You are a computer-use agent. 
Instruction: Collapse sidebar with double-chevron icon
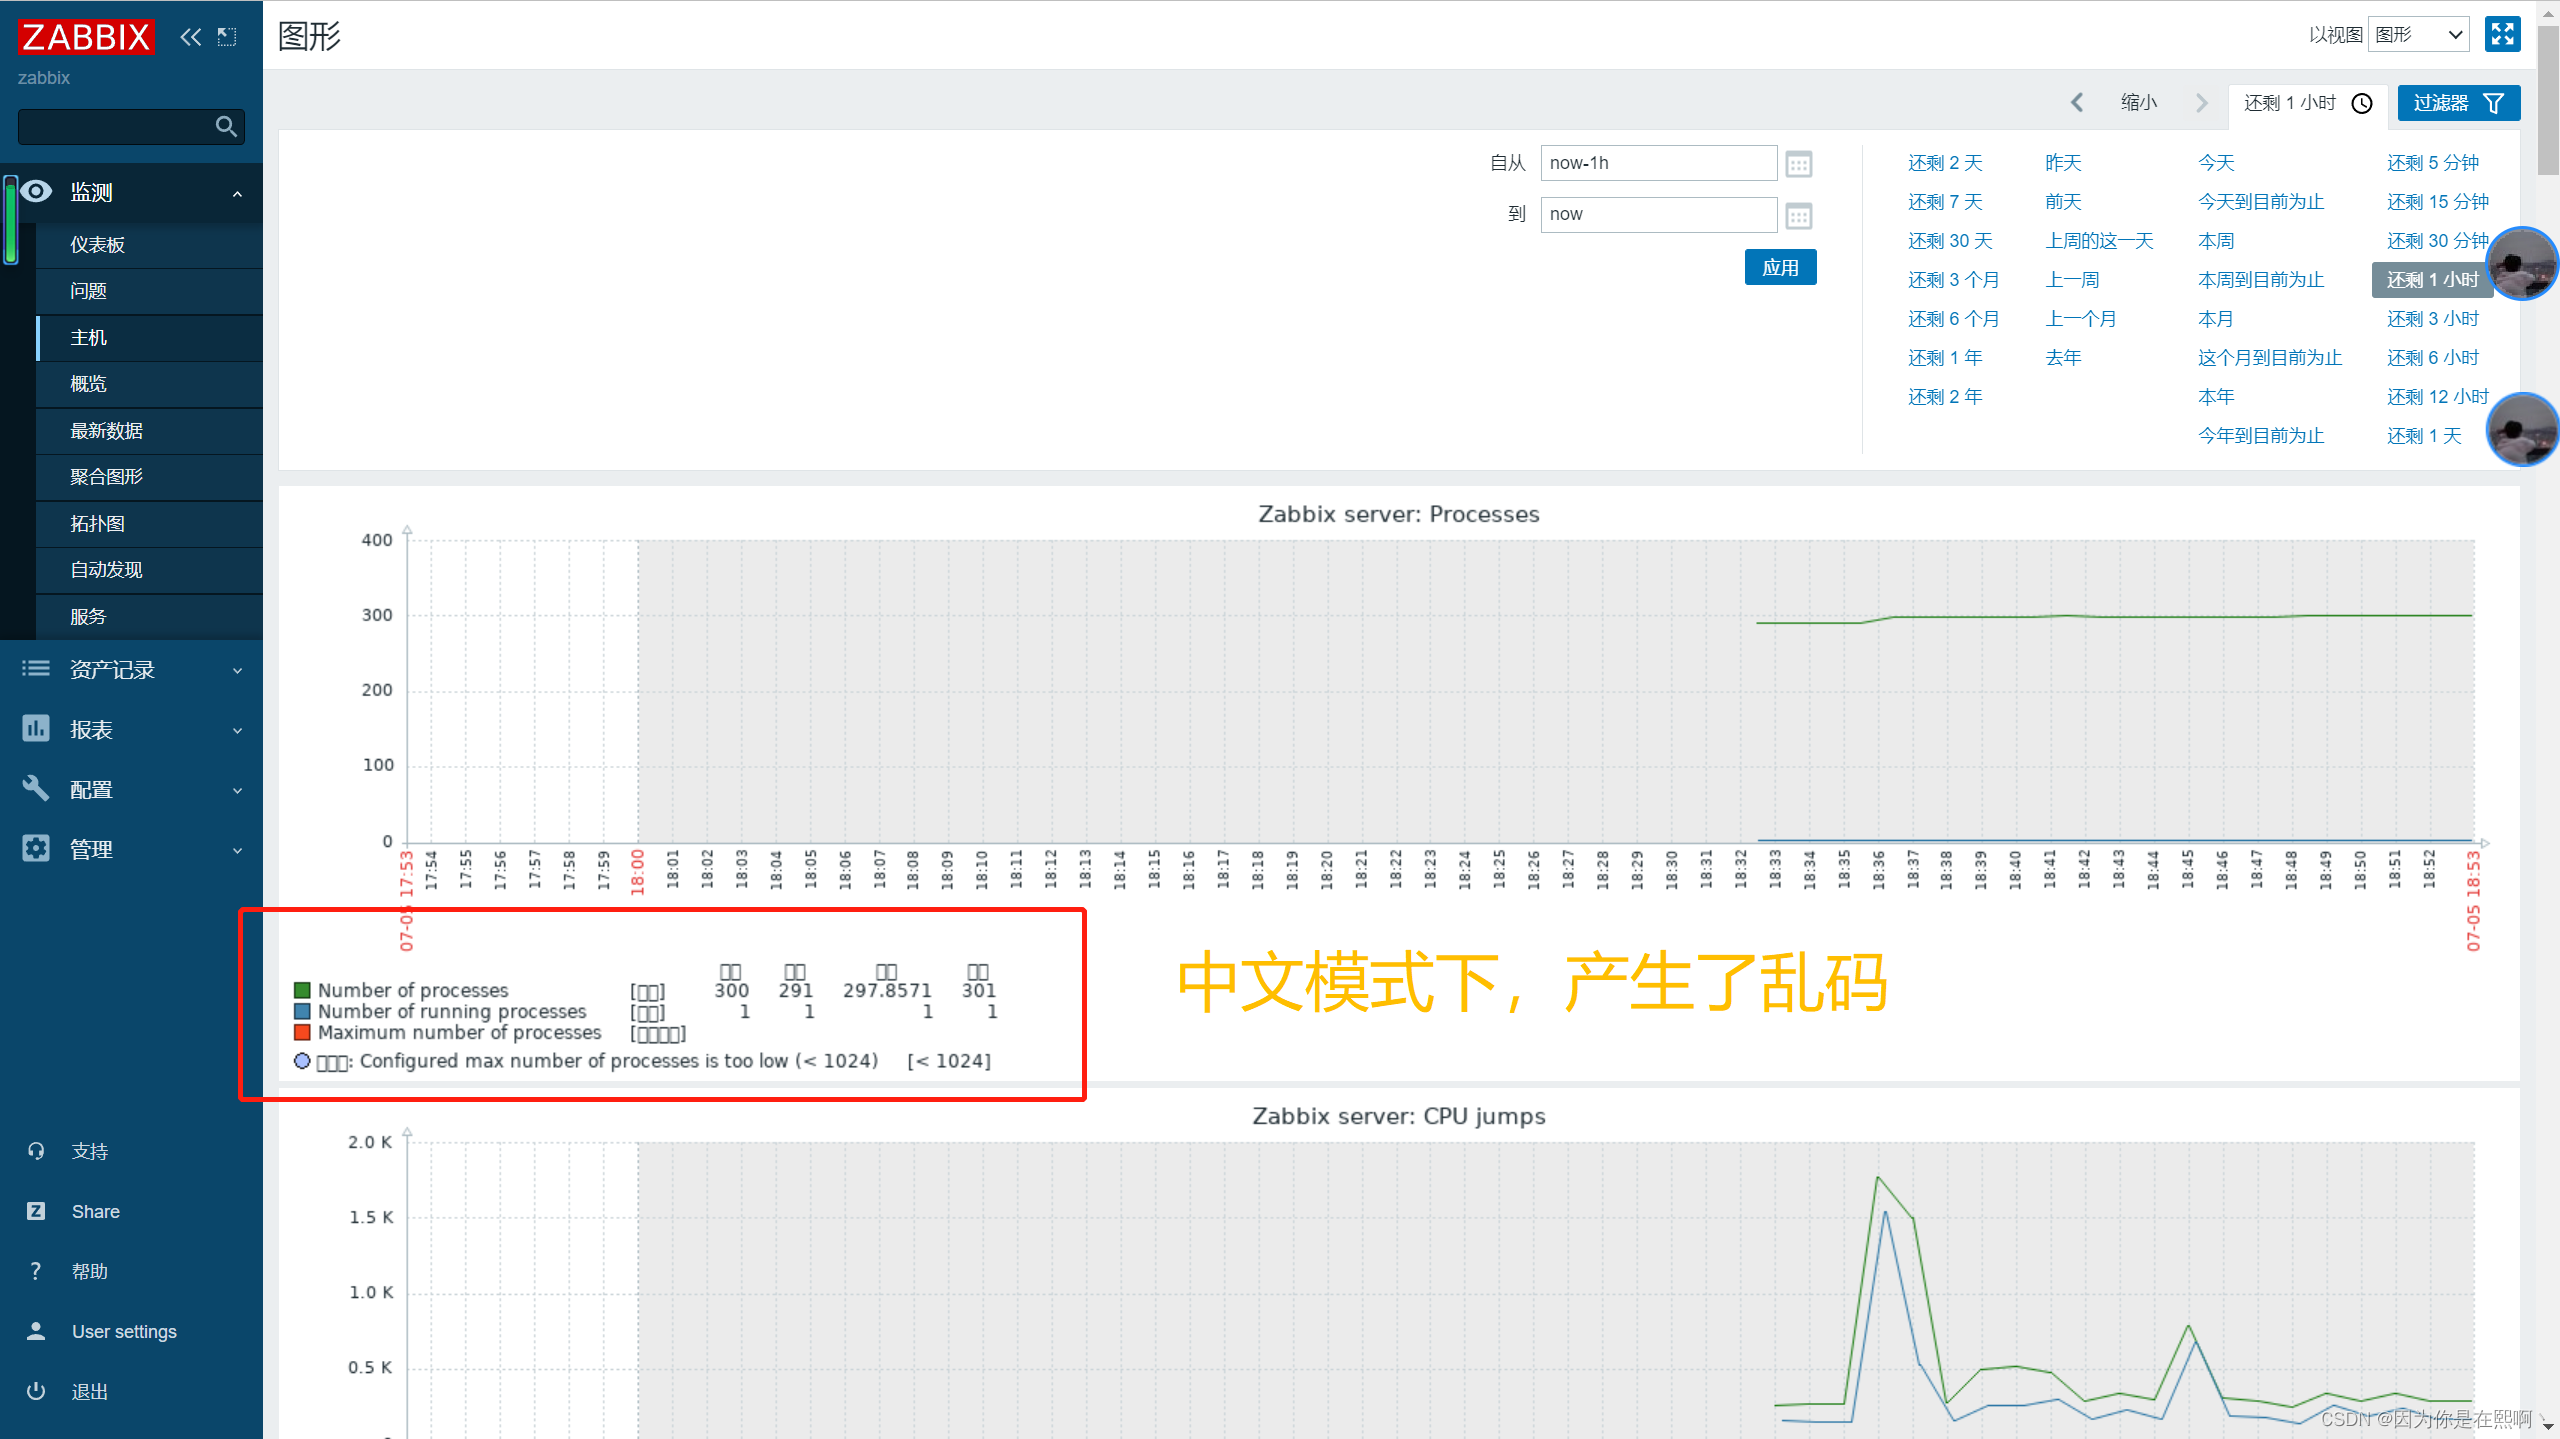click(x=190, y=37)
